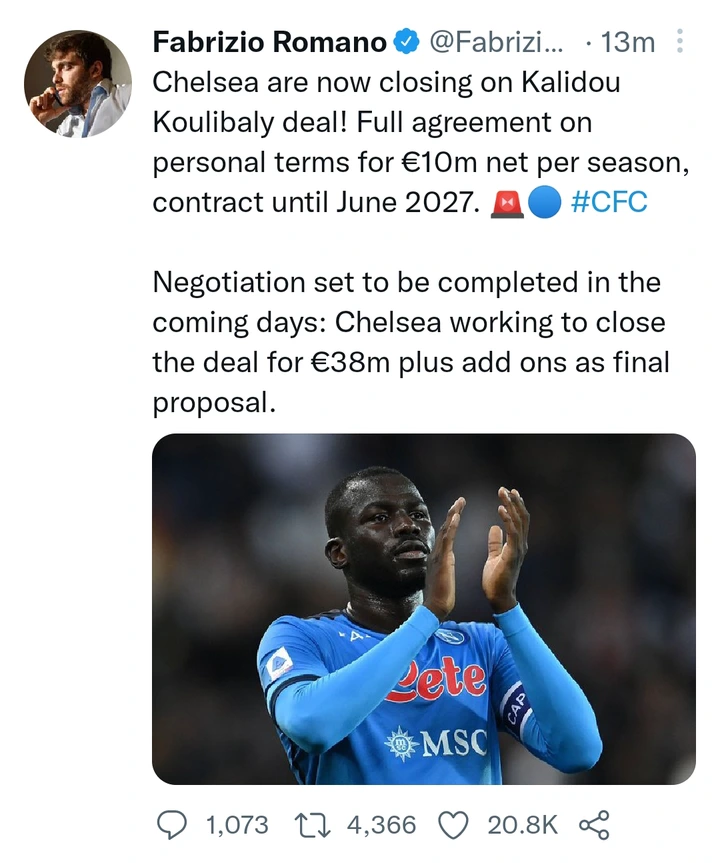720x863 pixels.
Task: Click the blue verified badge
Action: 405,43
